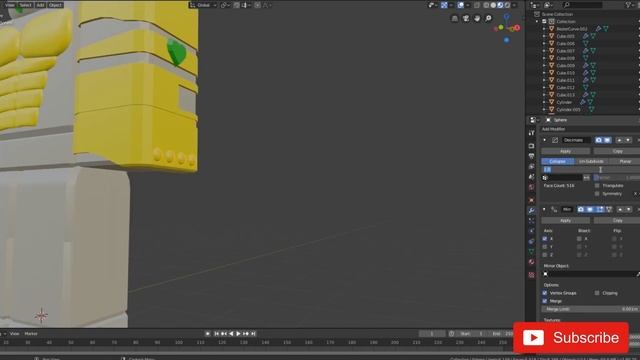Open the Material properties tab
The height and width of the screenshot is (360, 640).
pyautogui.click(x=531, y=262)
